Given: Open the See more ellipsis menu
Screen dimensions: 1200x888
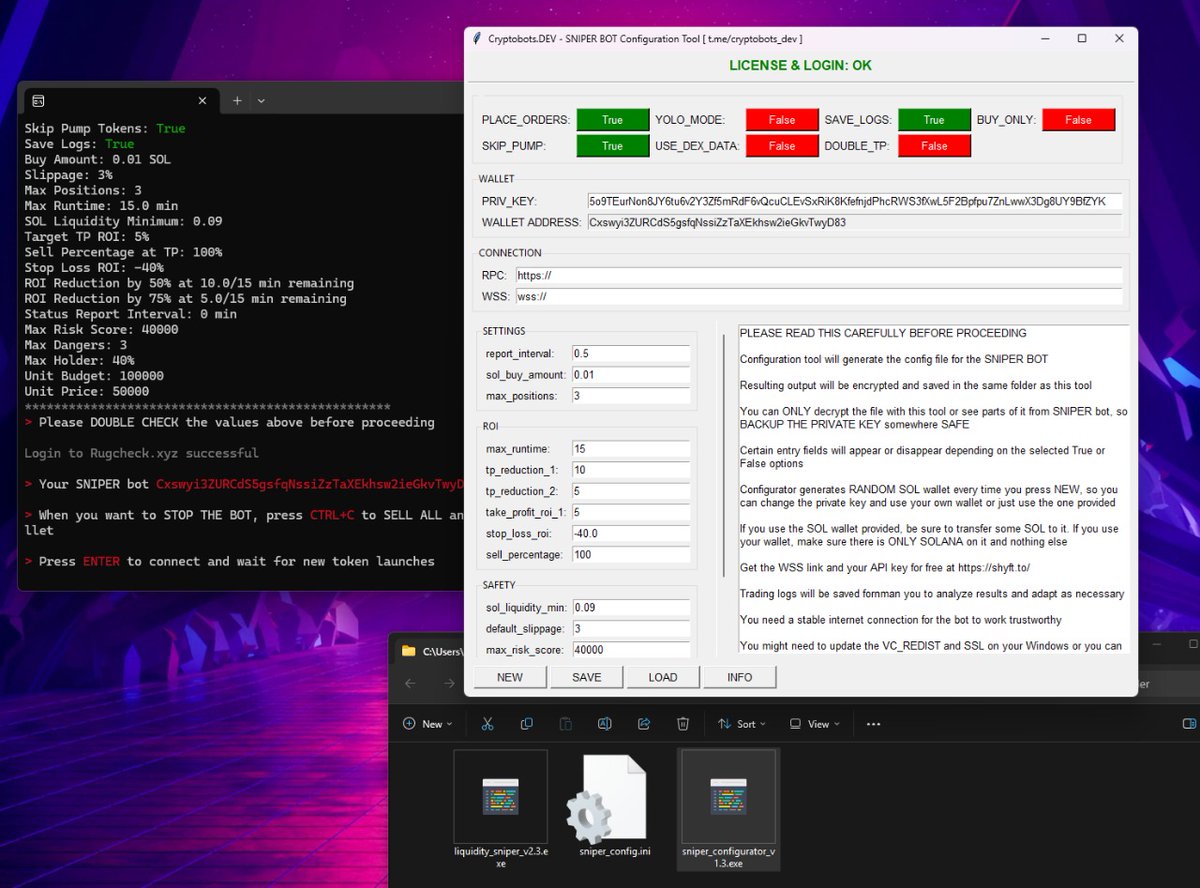Looking at the screenshot, I should click(873, 724).
